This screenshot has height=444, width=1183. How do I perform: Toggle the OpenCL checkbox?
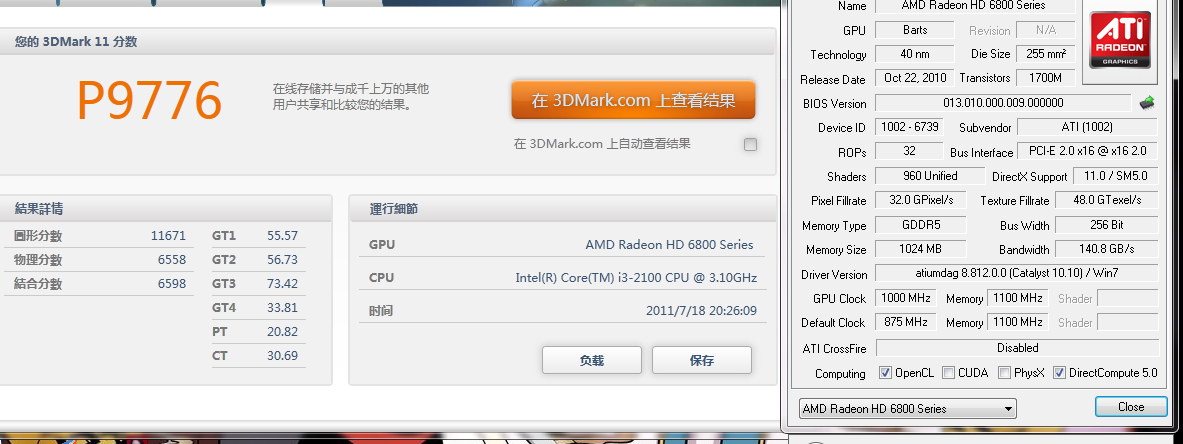pos(886,372)
